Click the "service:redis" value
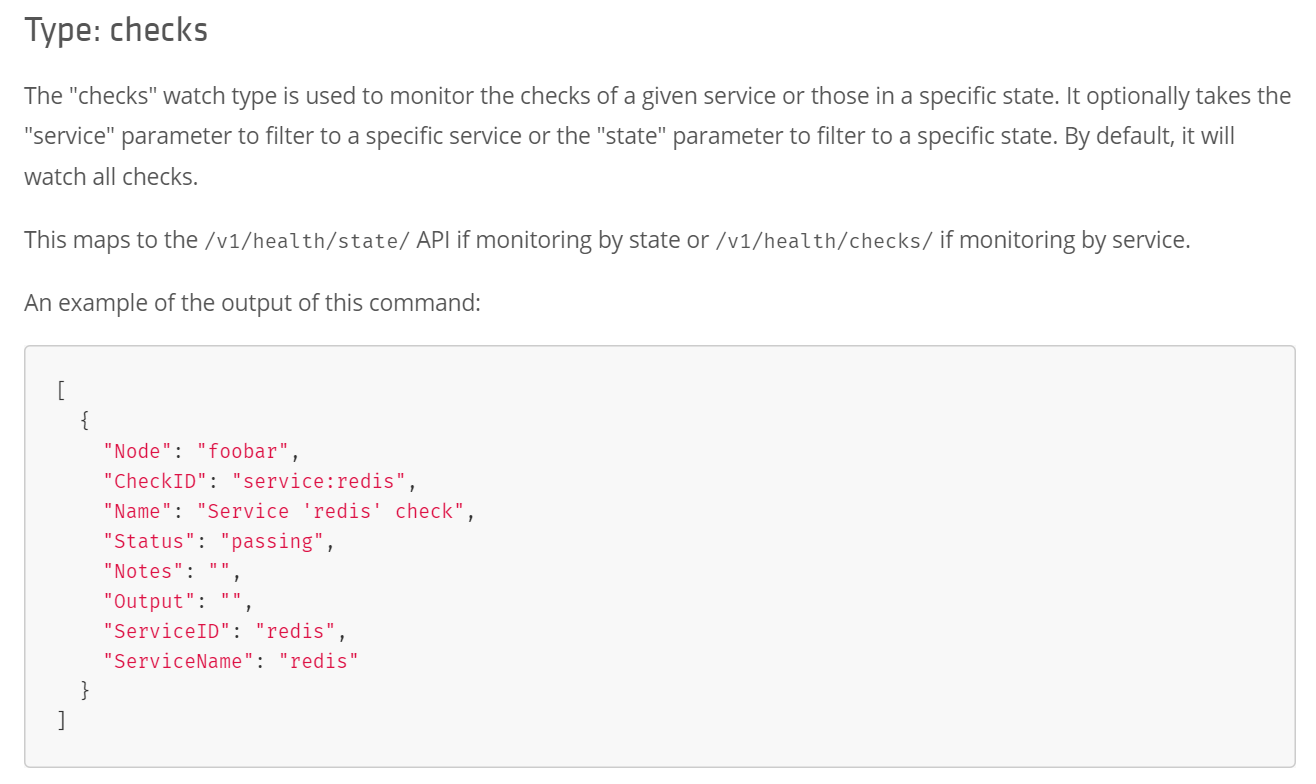The image size is (1316, 784). (319, 482)
